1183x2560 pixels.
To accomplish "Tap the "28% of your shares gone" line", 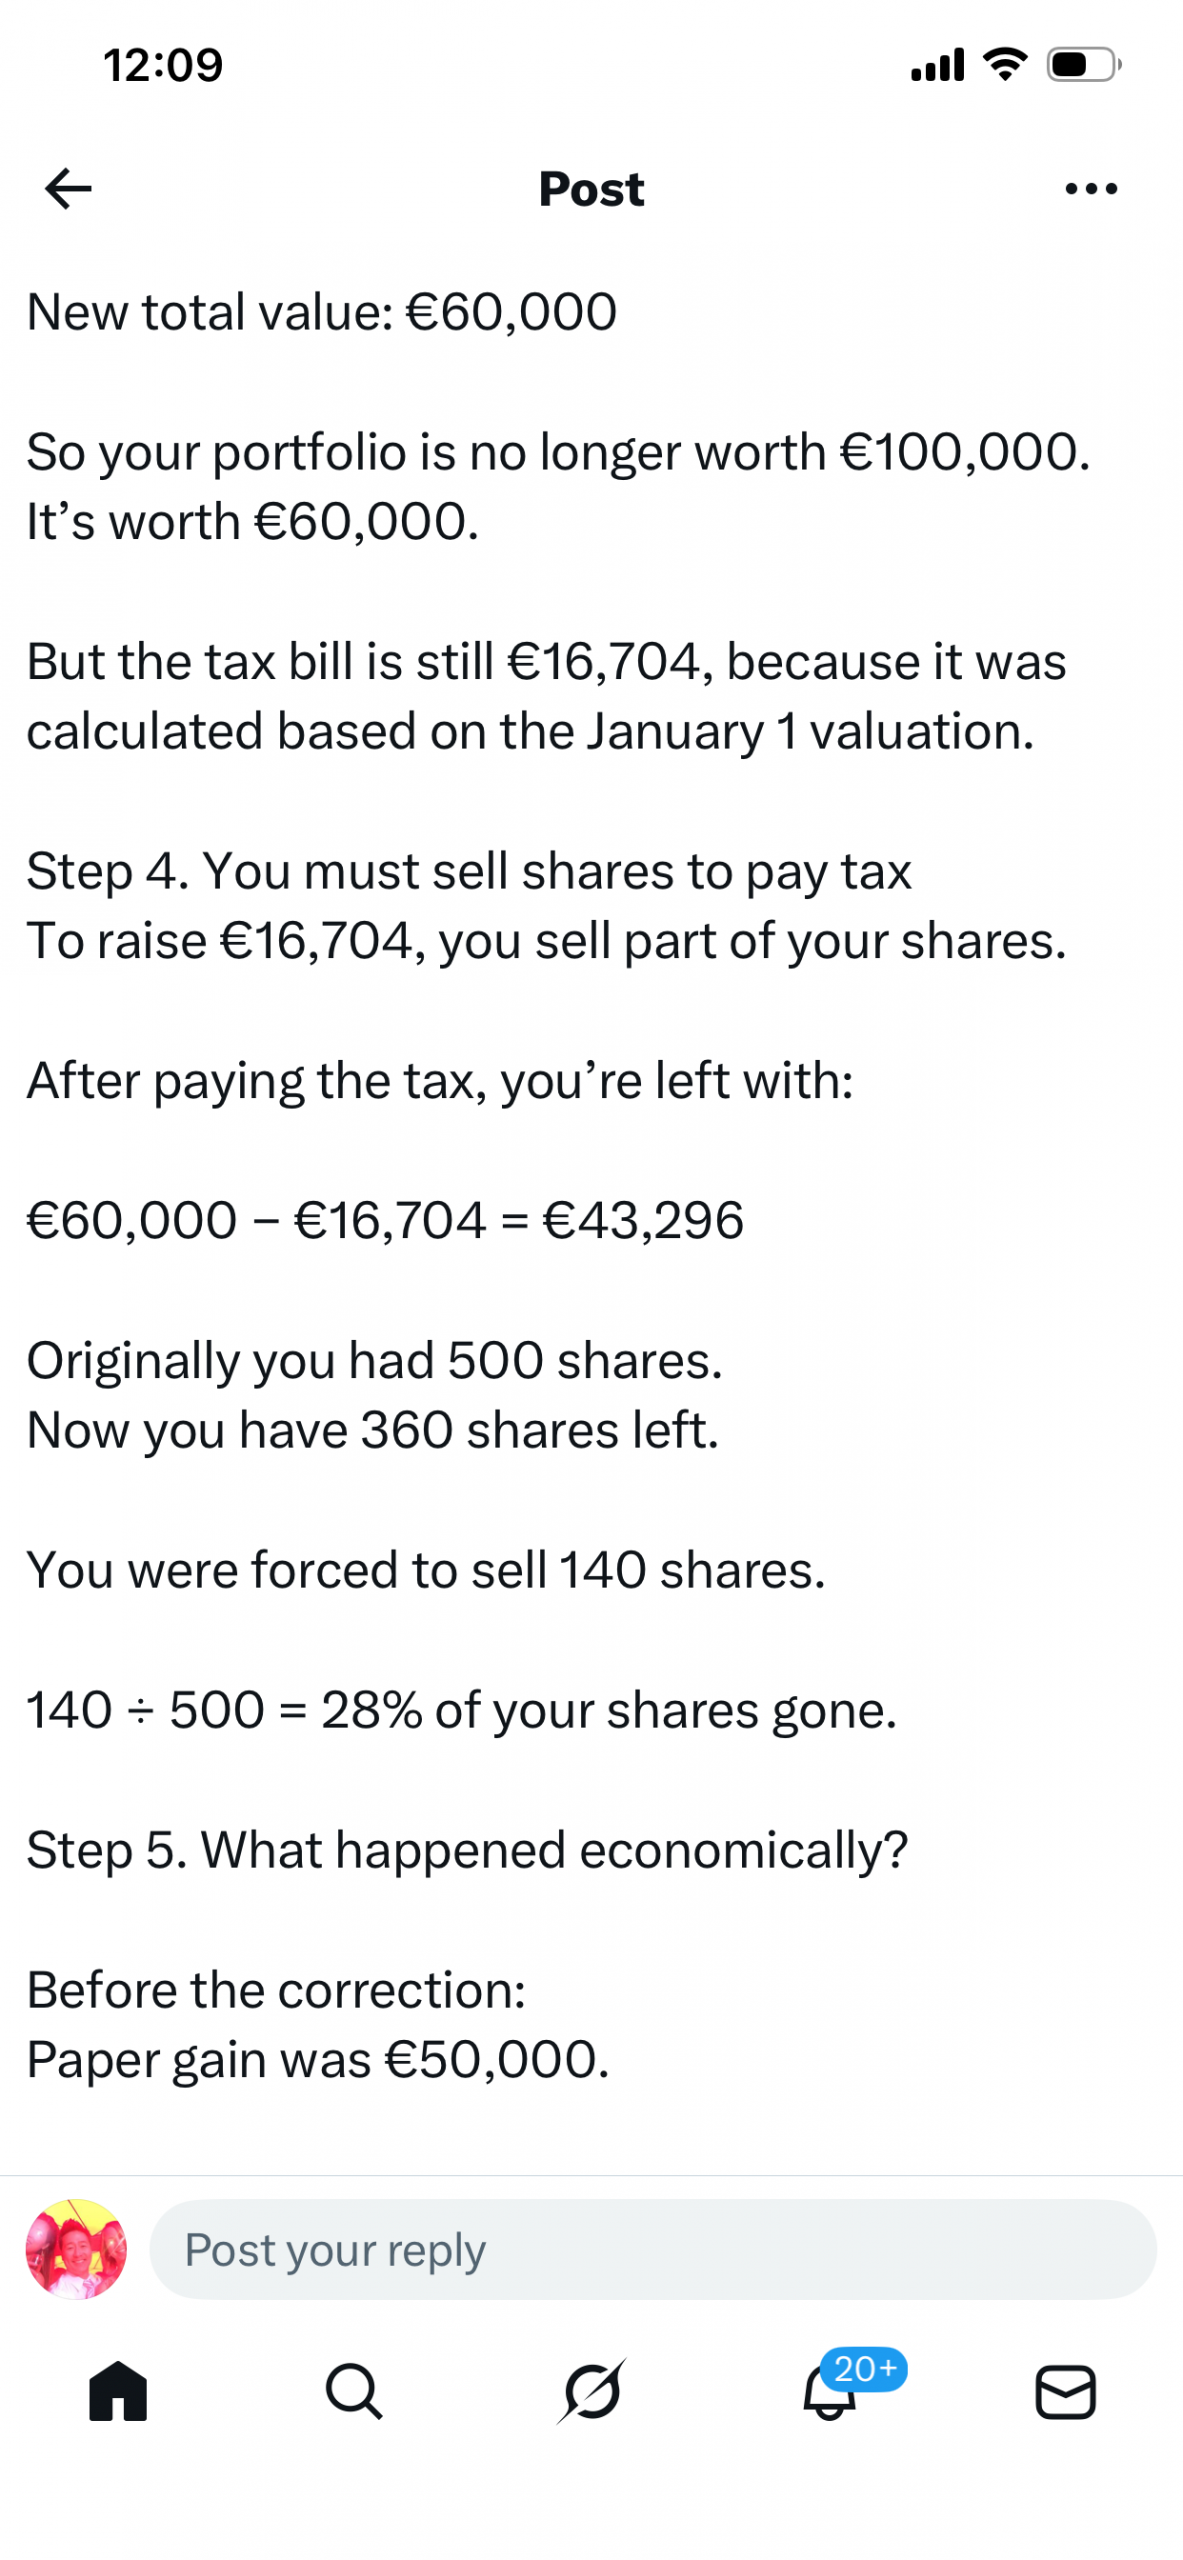I will pyautogui.click(x=461, y=1709).
